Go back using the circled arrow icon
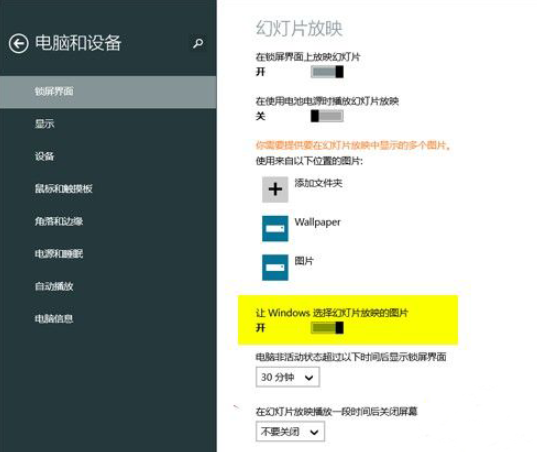Image resolution: width=537 pixels, height=452 pixels. pos(18,44)
